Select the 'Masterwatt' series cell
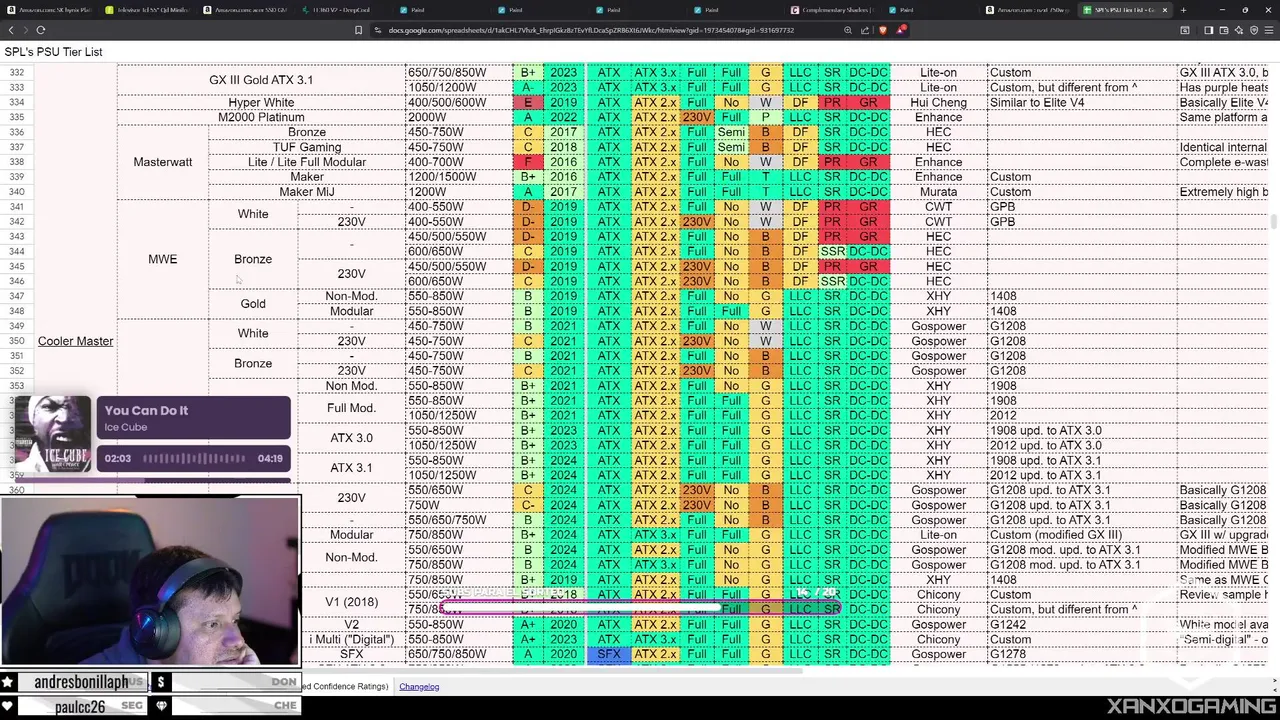 pyautogui.click(x=162, y=162)
